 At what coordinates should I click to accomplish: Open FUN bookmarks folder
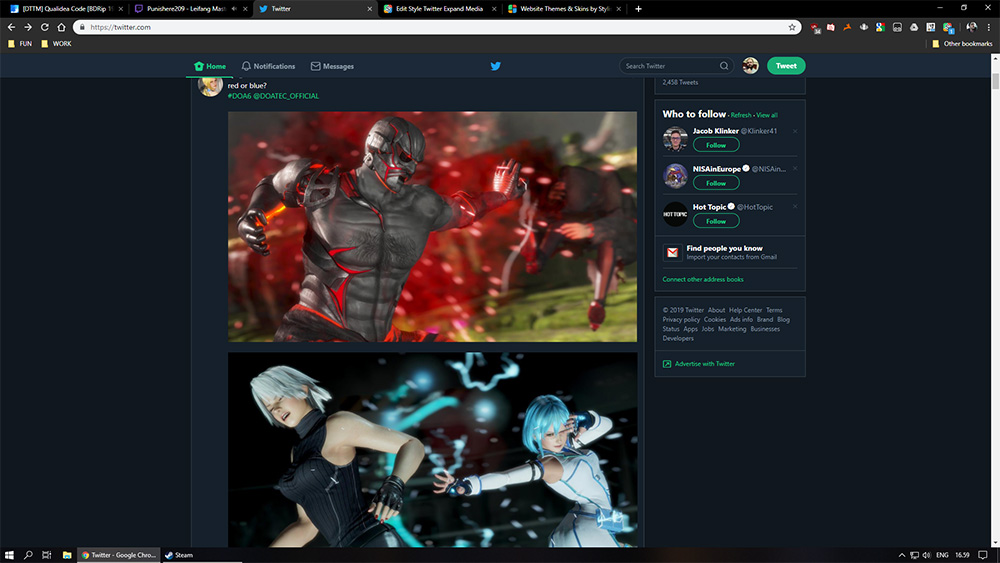click(20, 44)
